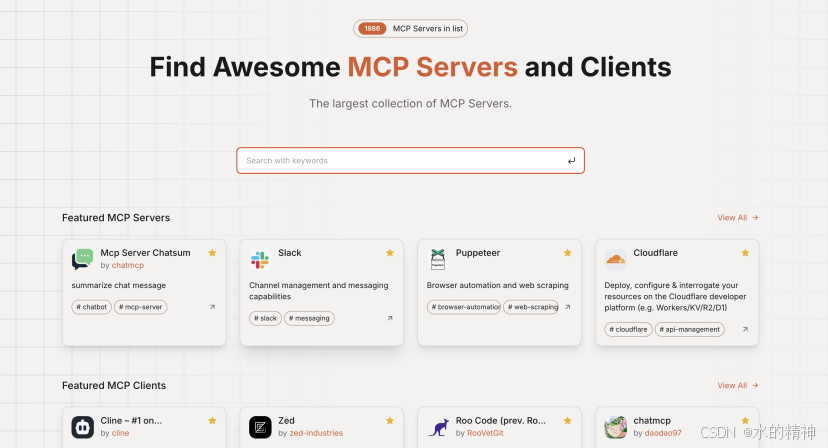Viewport: 828px width, 448px height.
Task: Open external link arrow on Chatsum card
Action: pyautogui.click(x=212, y=307)
